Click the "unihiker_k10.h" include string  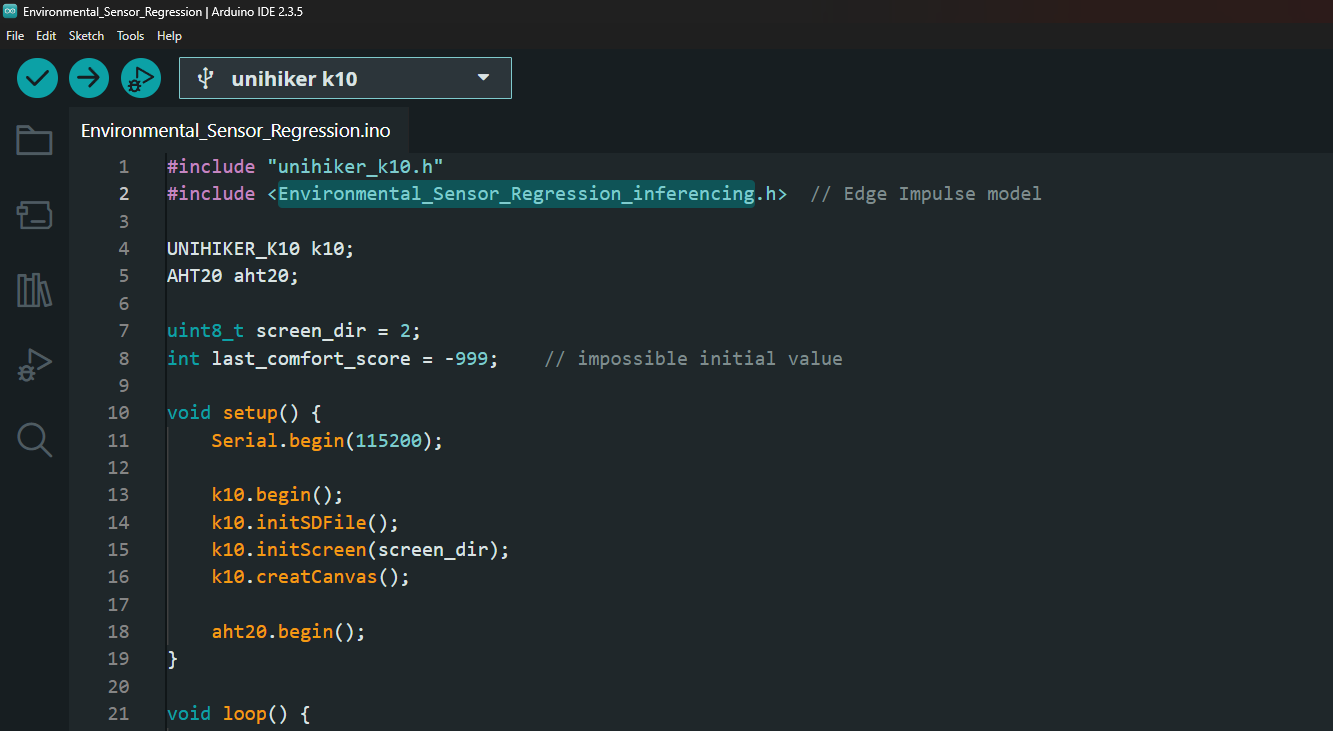click(355, 166)
